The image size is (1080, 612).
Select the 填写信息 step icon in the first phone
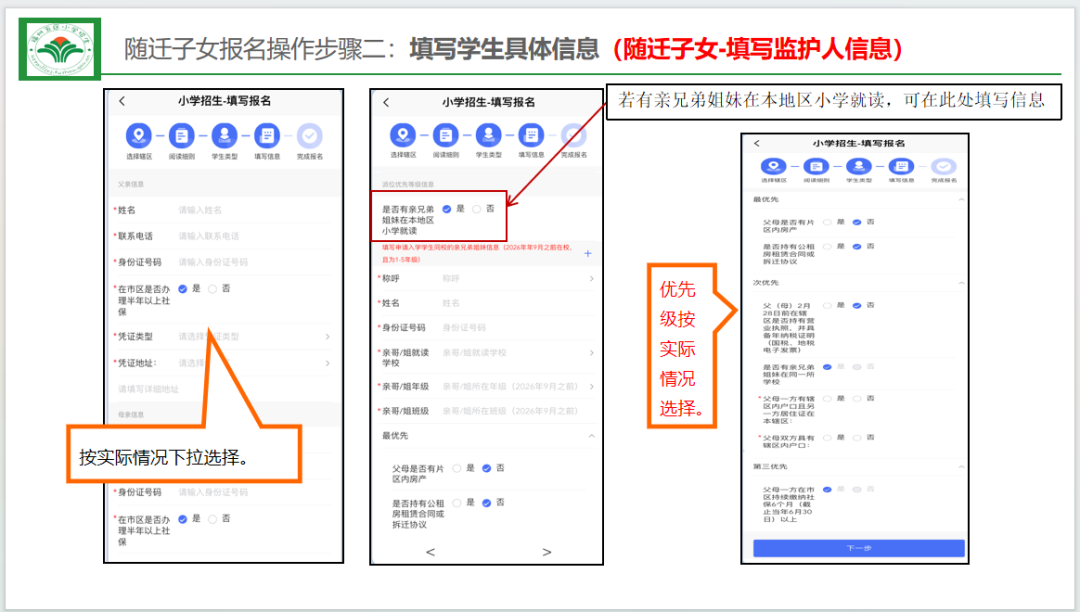tap(267, 136)
